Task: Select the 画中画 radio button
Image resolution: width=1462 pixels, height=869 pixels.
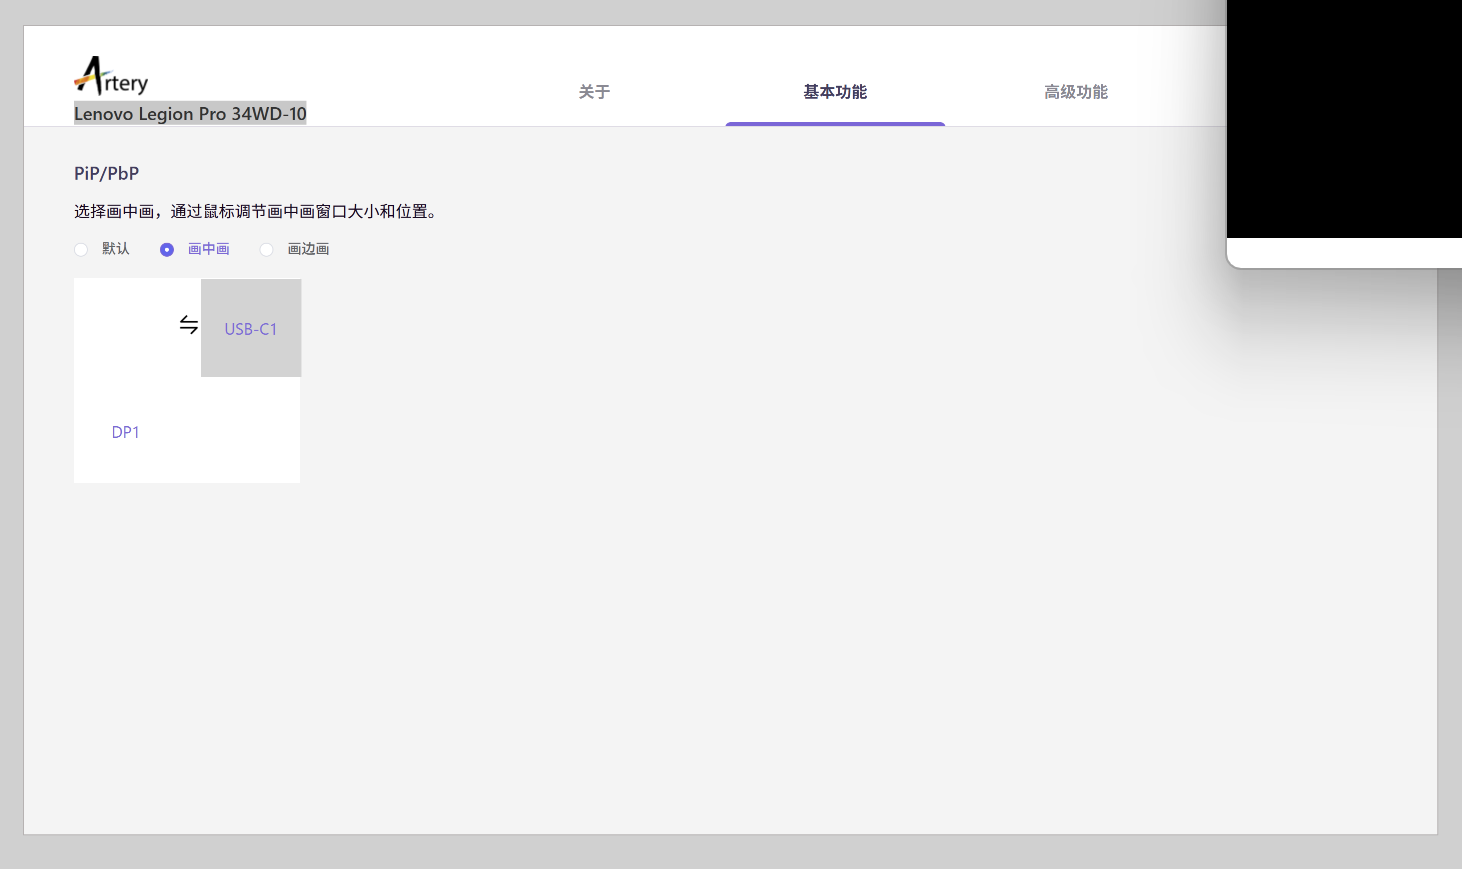Action: [x=167, y=250]
